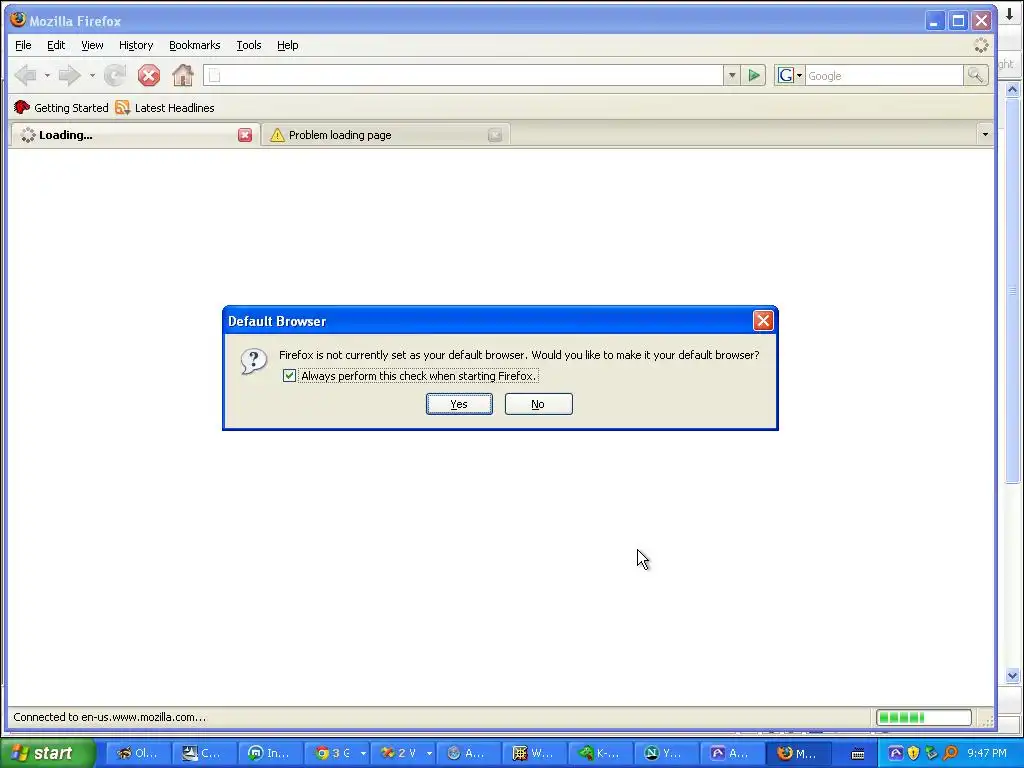Image resolution: width=1024 pixels, height=768 pixels.
Task: Click the background scrollbar's up arrow
Action: click(1012, 89)
